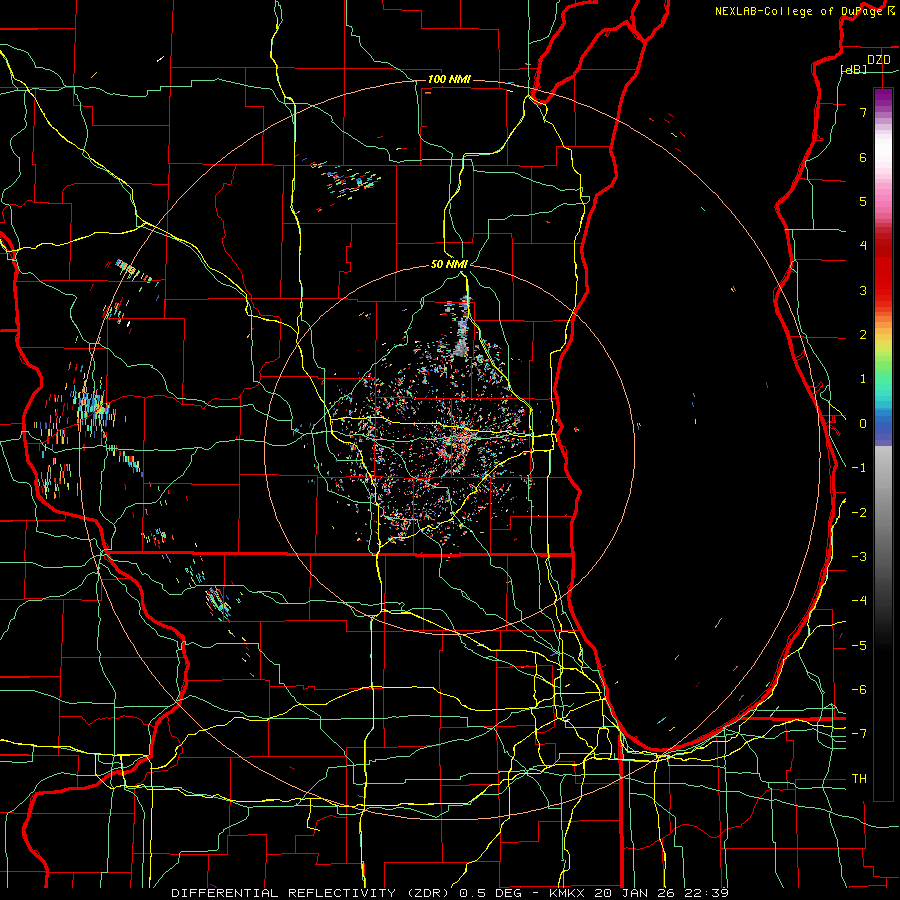Click the 100 NMI range ring label
The height and width of the screenshot is (900, 900).
449,79
